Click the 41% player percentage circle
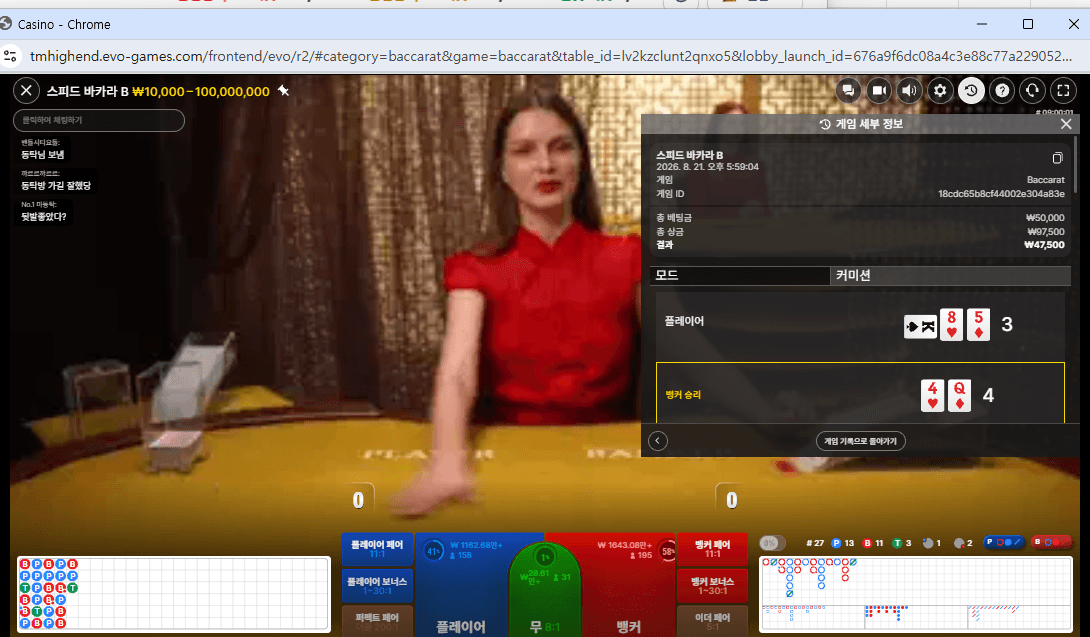The image size is (1090, 637). pos(433,551)
